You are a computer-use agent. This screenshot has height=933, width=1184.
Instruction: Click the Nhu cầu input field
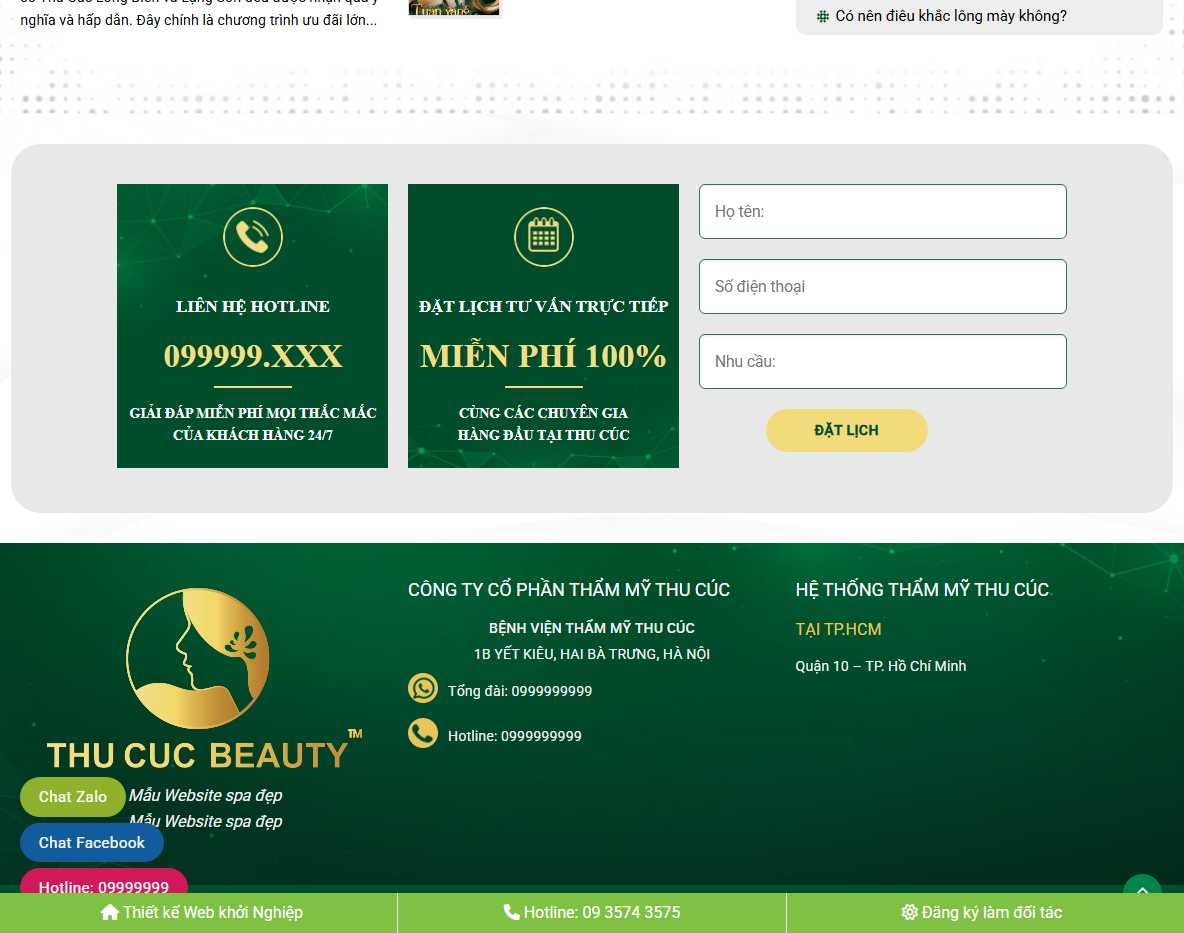[882, 361]
